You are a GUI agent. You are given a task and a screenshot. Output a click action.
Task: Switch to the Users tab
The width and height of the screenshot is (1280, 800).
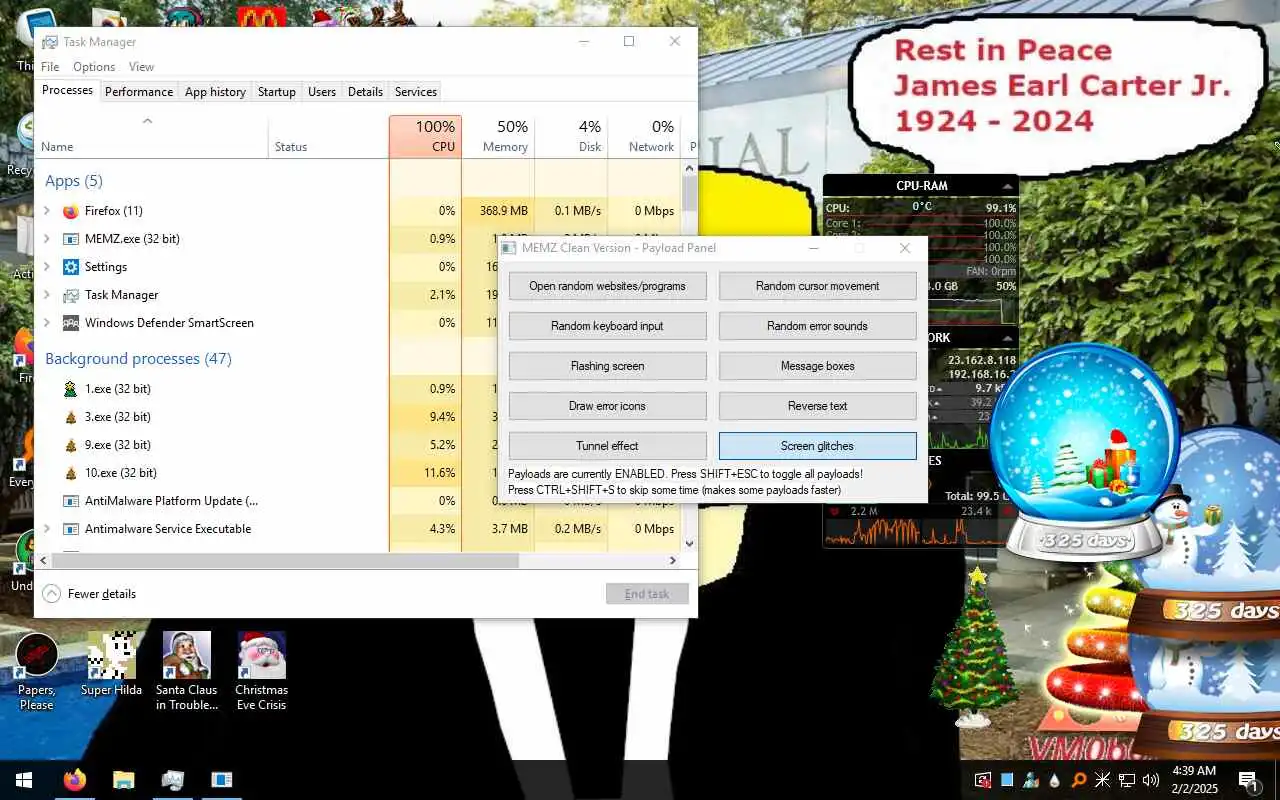pyautogui.click(x=322, y=91)
